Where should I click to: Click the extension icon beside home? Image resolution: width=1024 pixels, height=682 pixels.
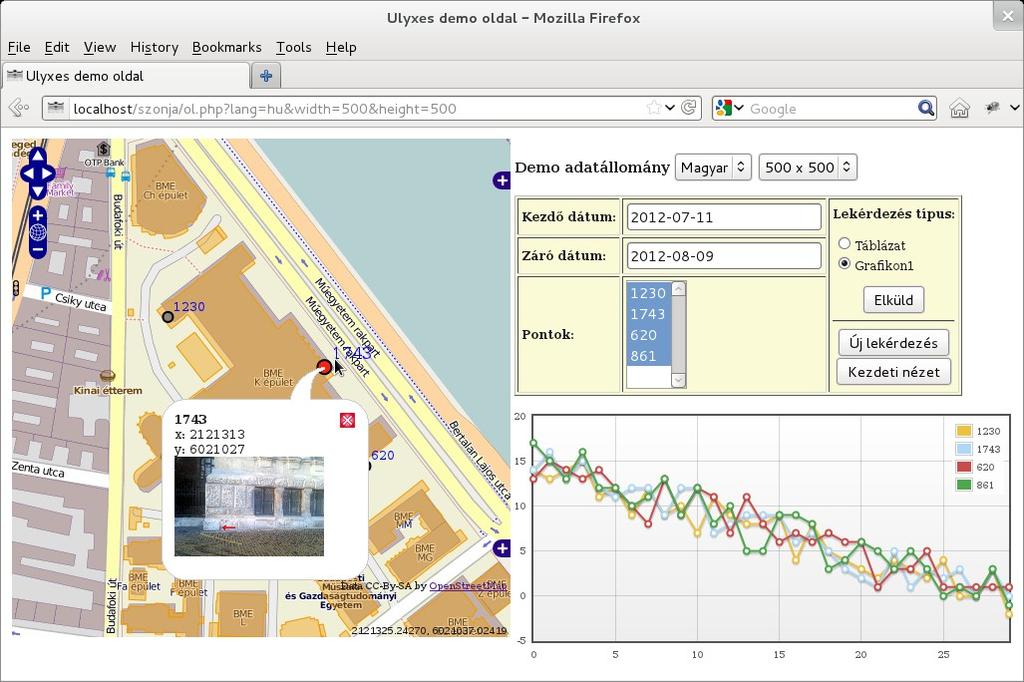pos(992,108)
